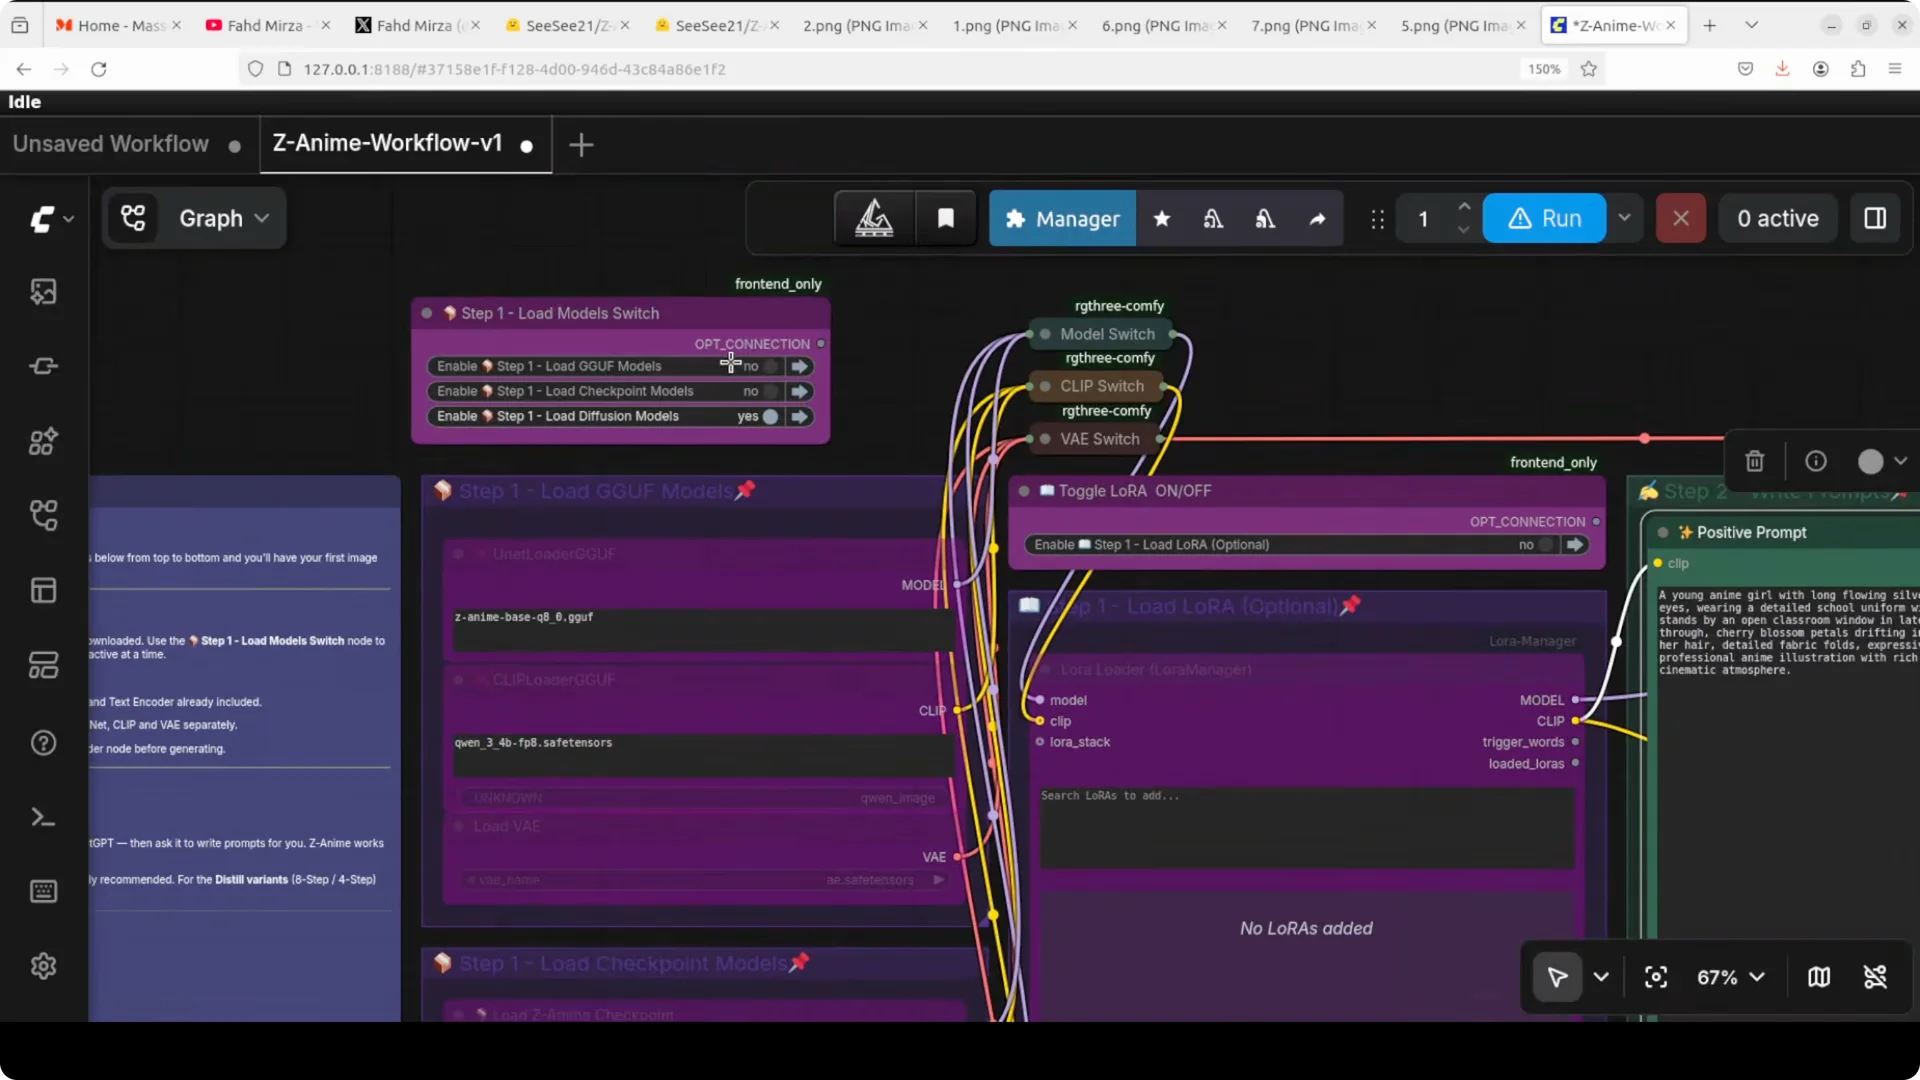Image resolution: width=1920 pixels, height=1080 pixels.
Task: Open the keyboard shortcuts panel icon
Action: tap(43, 892)
